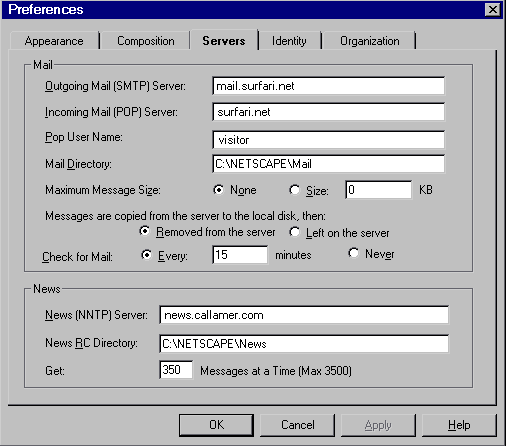Viewport: 506px width, 446px height.
Task: Click the News RC Directory field
Action: point(304,344)
